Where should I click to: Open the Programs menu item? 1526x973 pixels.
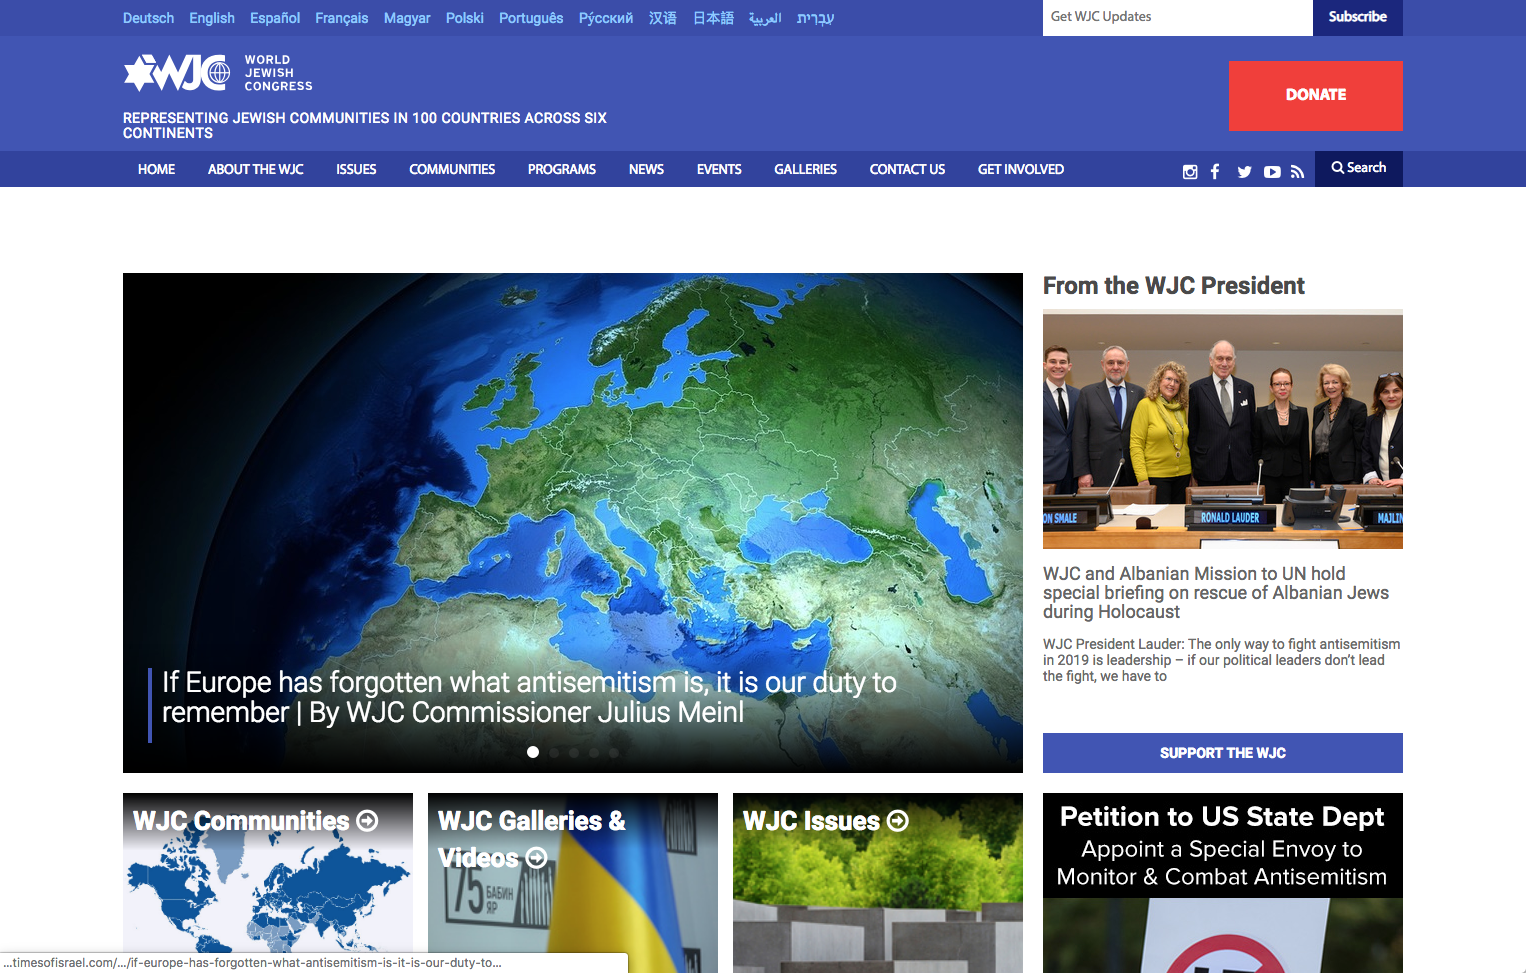562,169
